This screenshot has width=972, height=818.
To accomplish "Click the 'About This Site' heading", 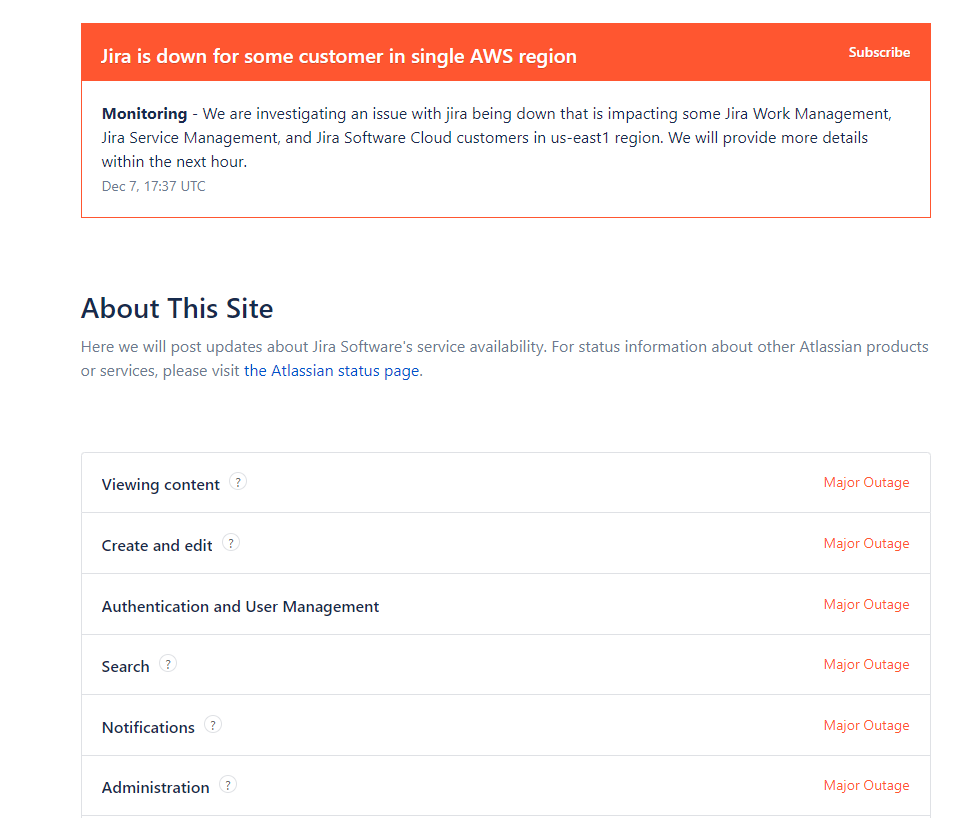I will click(177, 309).
